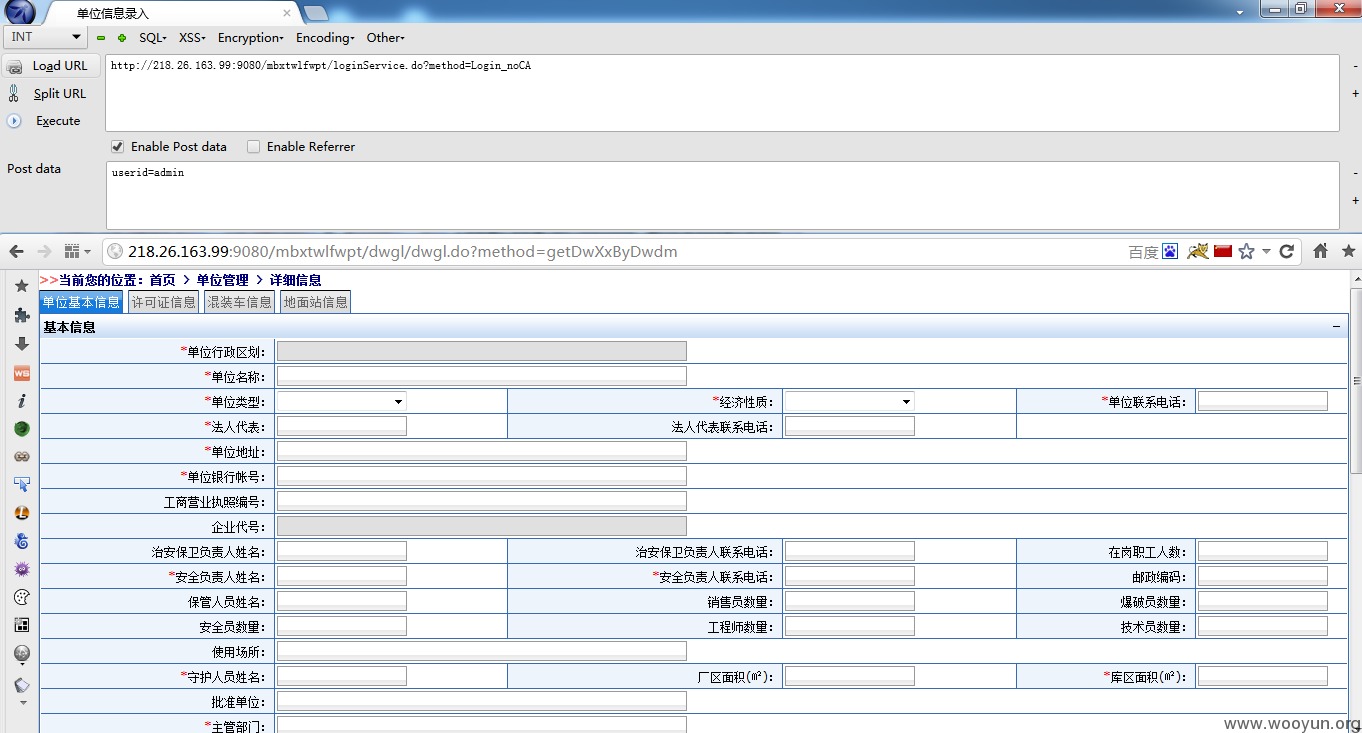Switch to 地面站信息 tab
This screenshot has height=733, width=1362.
[x=315, y=302]
